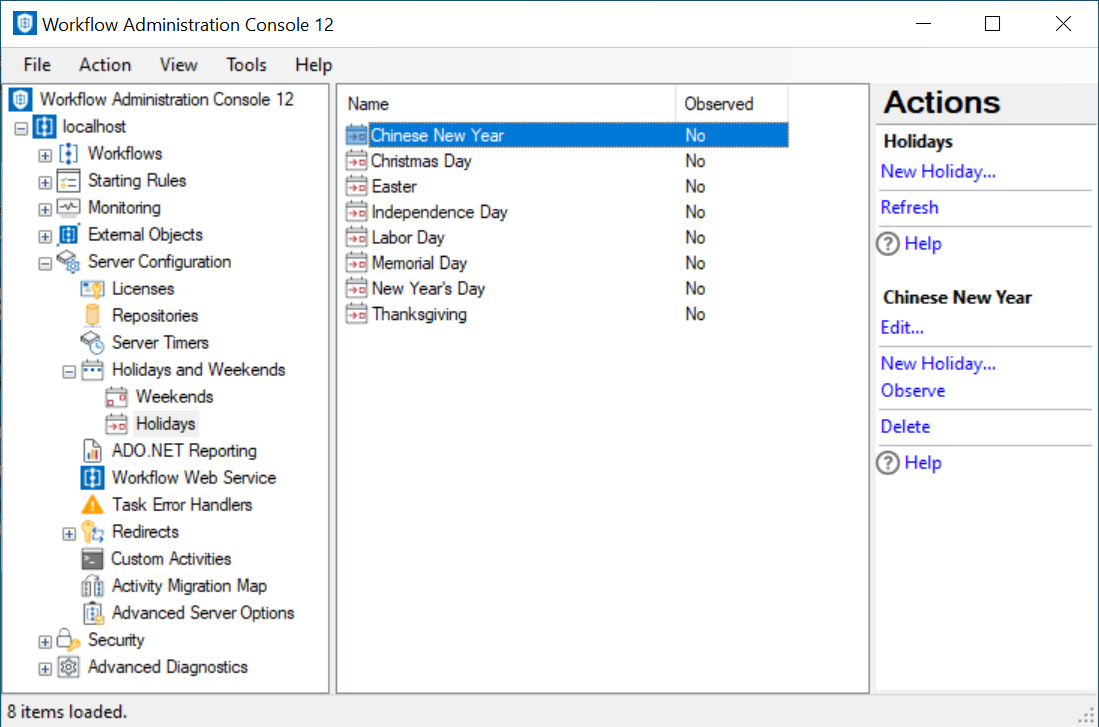This screenshot has height=727, width=1099.
Task: Open the Tools menu
Action: (246, 65)
